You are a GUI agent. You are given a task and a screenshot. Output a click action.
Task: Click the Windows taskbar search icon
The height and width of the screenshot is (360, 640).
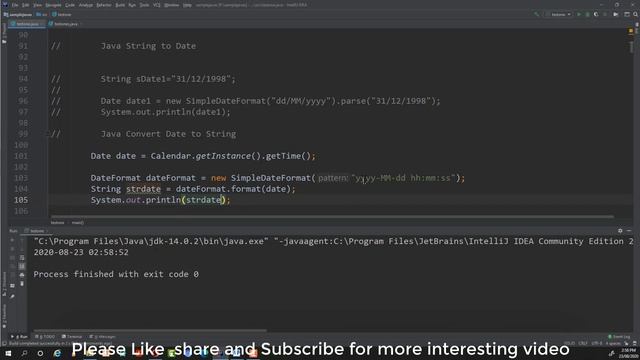point(24,353)
